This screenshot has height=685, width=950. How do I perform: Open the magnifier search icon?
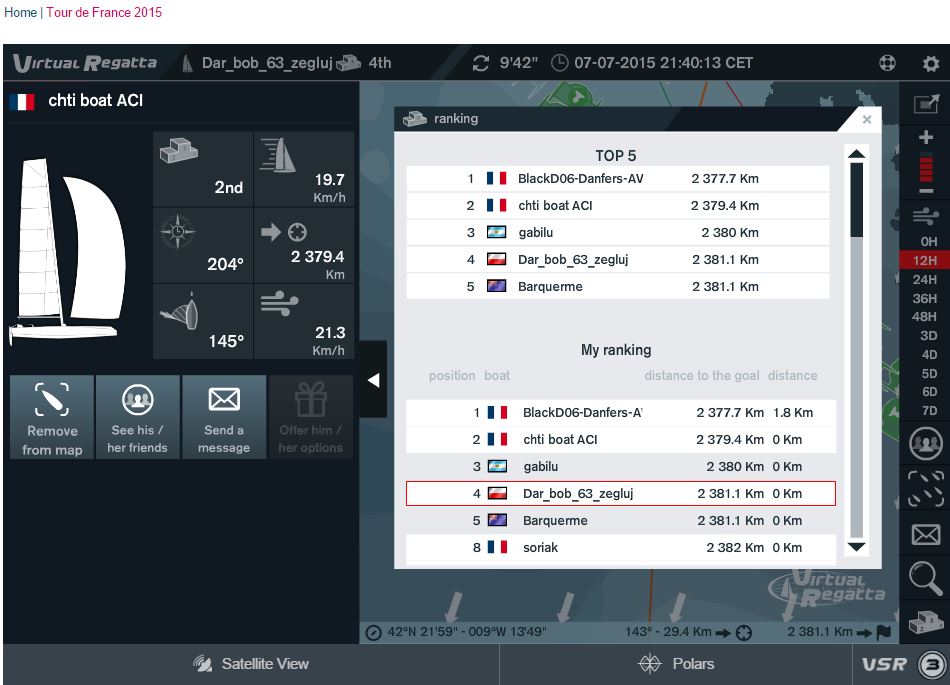pos(926,578)
